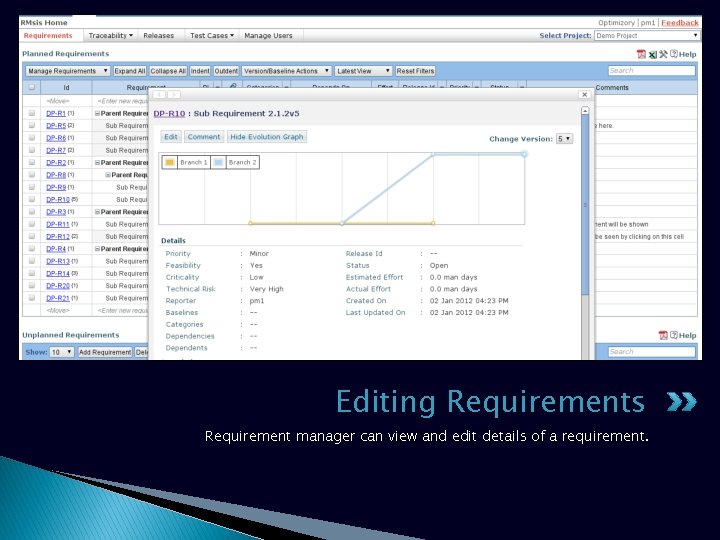
Task: Open the DP-R20 requirement link
Action: point(58,286)
